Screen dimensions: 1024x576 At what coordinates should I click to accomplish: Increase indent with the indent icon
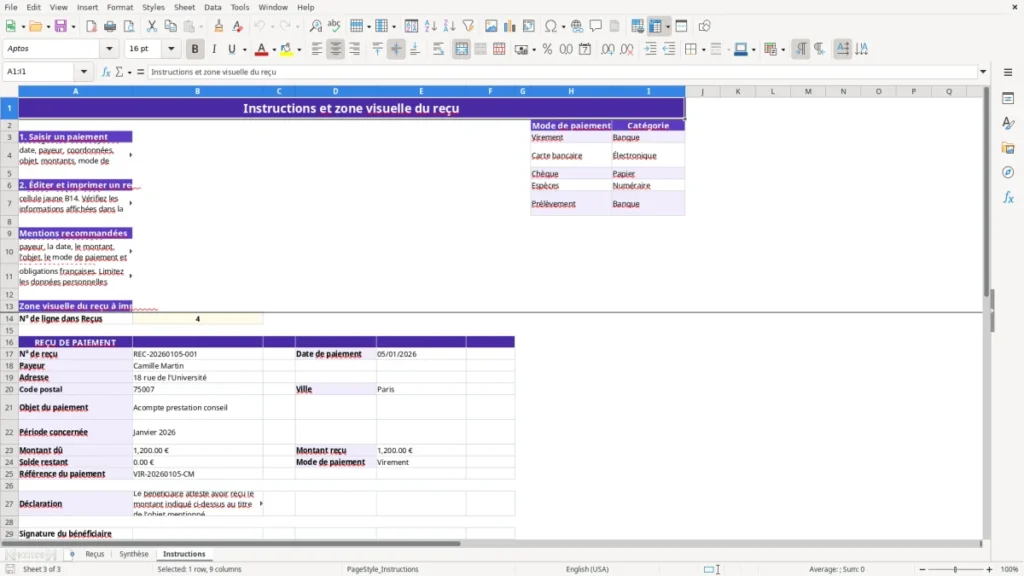coord(650,49)
